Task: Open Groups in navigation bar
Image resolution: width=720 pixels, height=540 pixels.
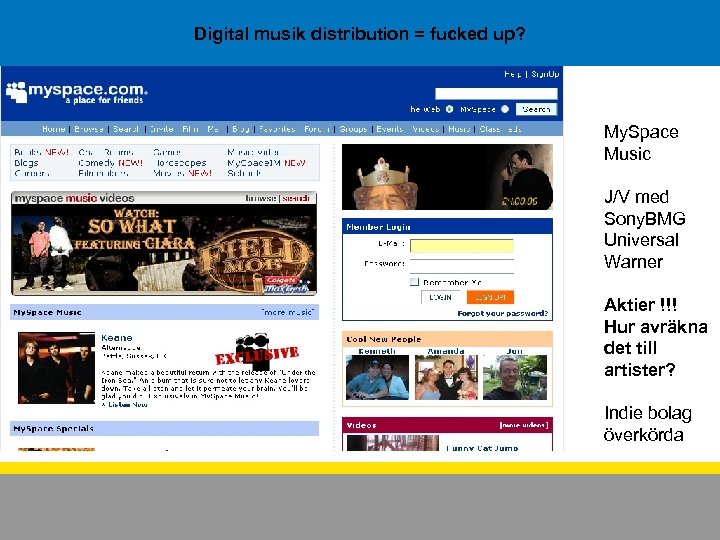Action: (353, 129)
